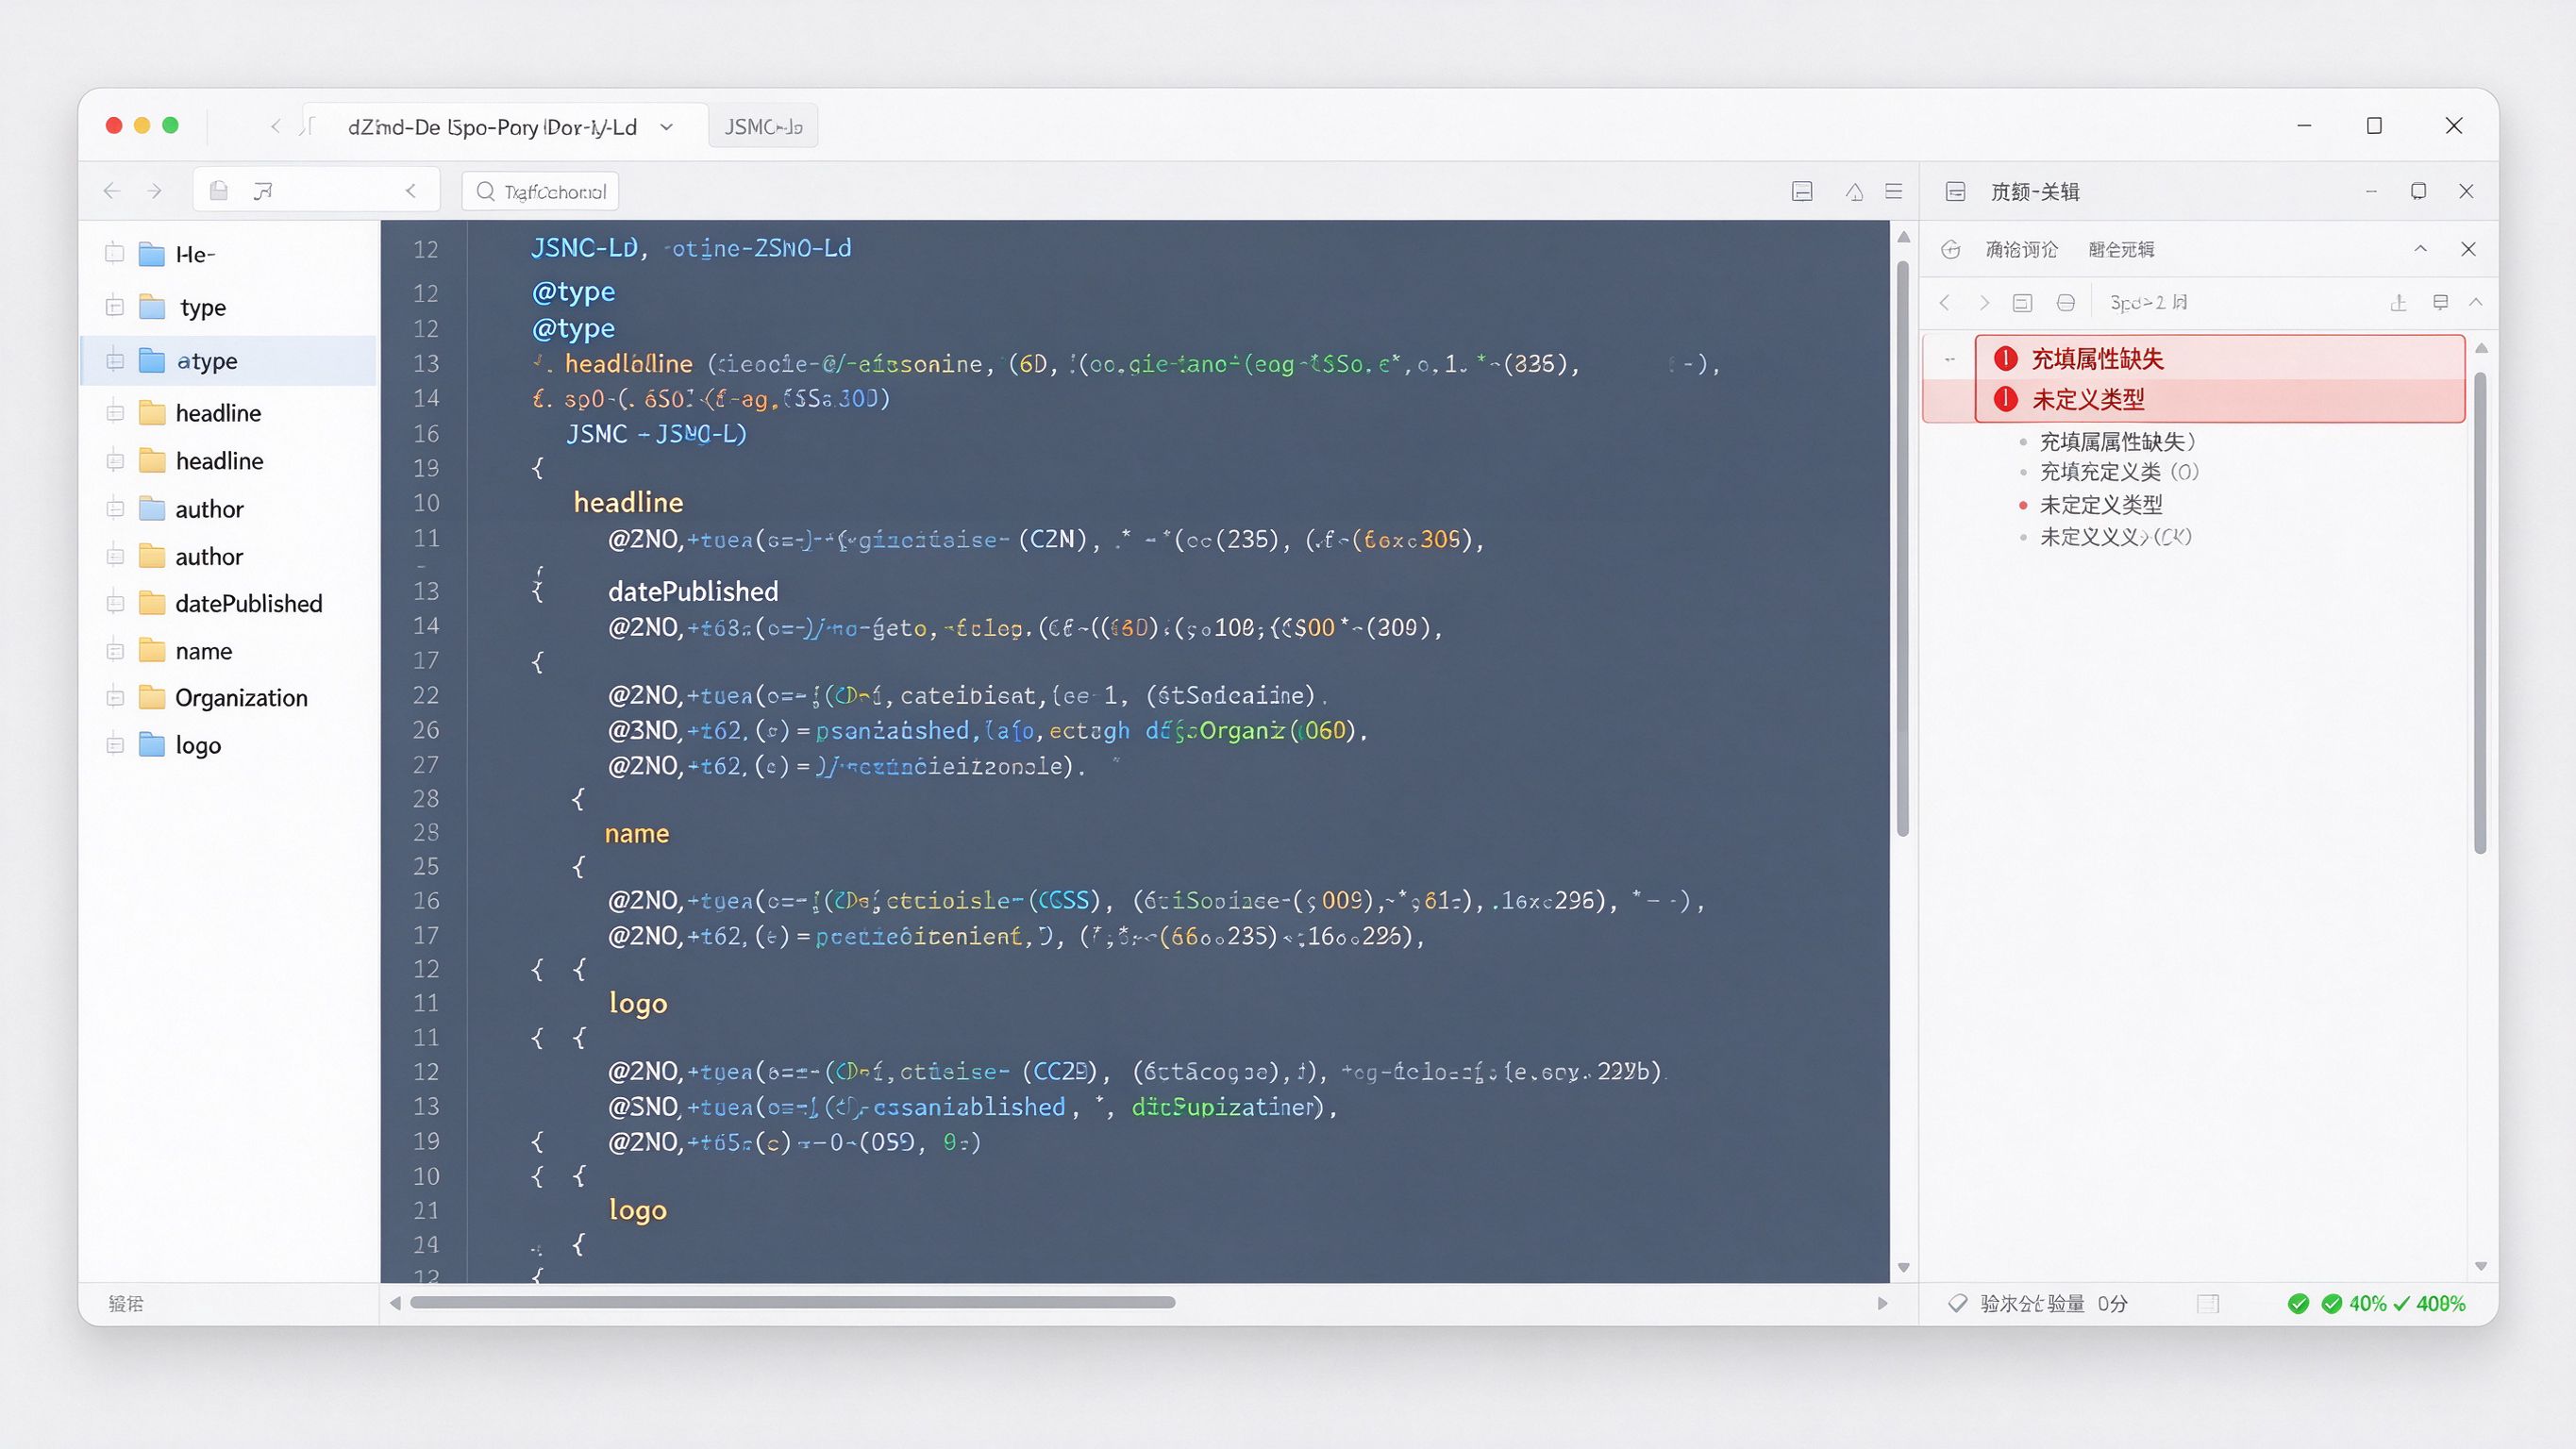Screen dimensions: 2576x1449
Task: Open the dropdown chevron on the first title tab
Action: (x=667, y=127)
